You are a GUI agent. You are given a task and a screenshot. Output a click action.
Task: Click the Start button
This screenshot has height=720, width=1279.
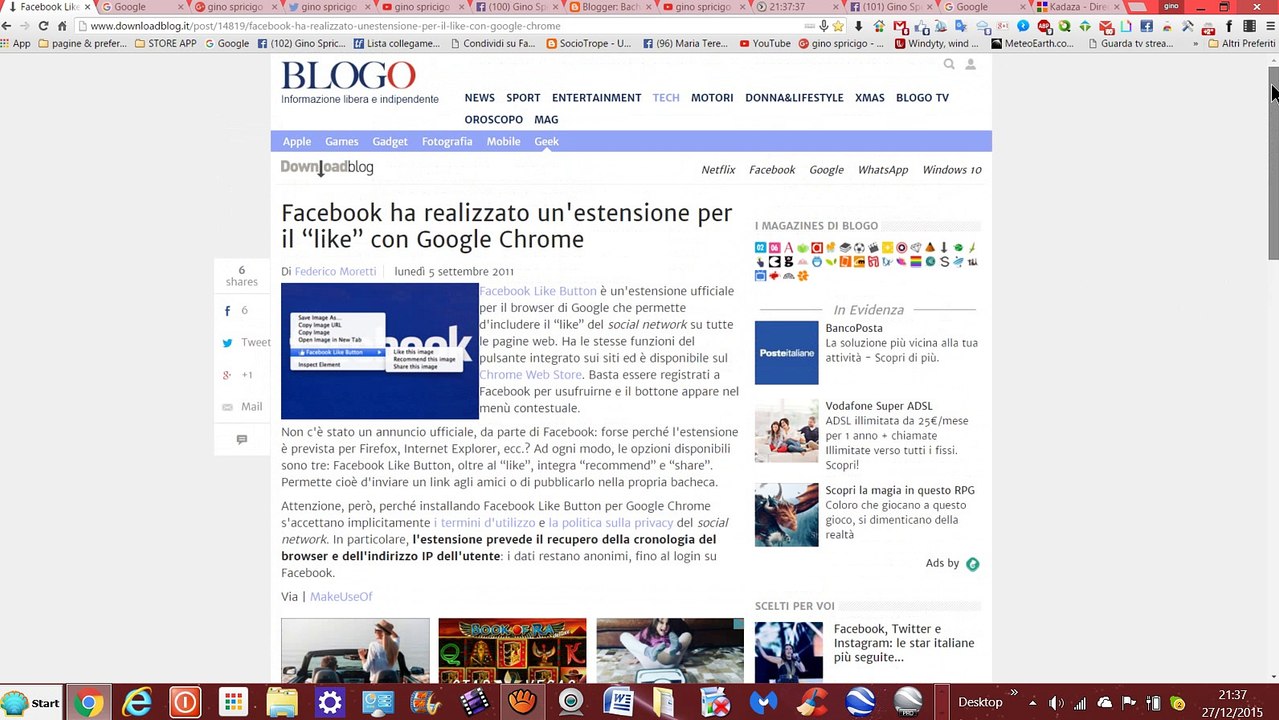point(31,703)
